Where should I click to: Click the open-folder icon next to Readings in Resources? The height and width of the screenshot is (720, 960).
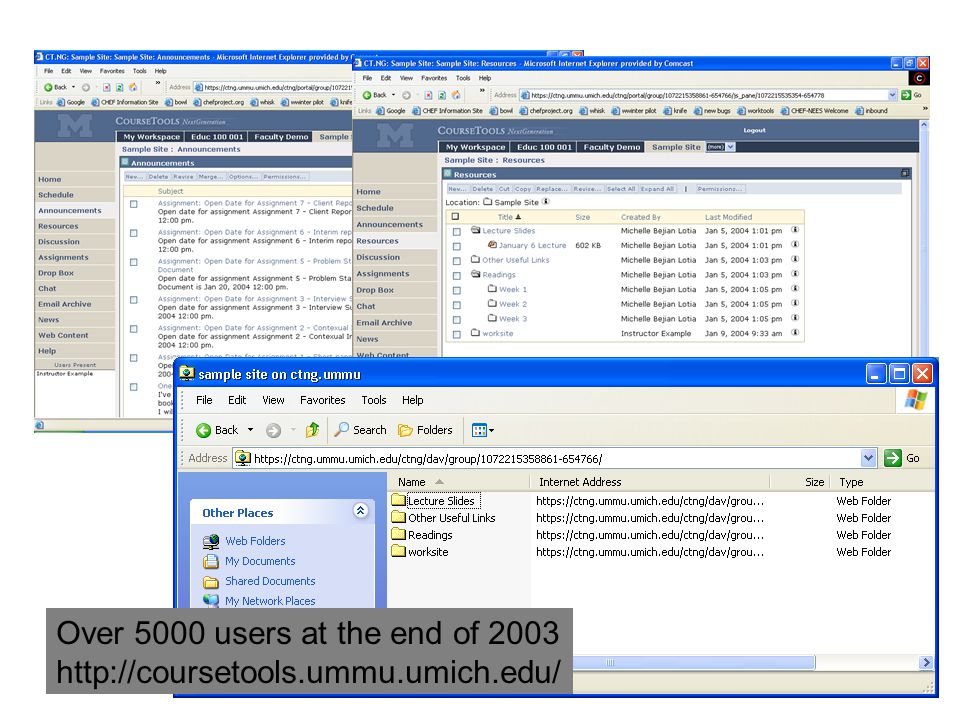pyautogui.click(x=475, y=274)
